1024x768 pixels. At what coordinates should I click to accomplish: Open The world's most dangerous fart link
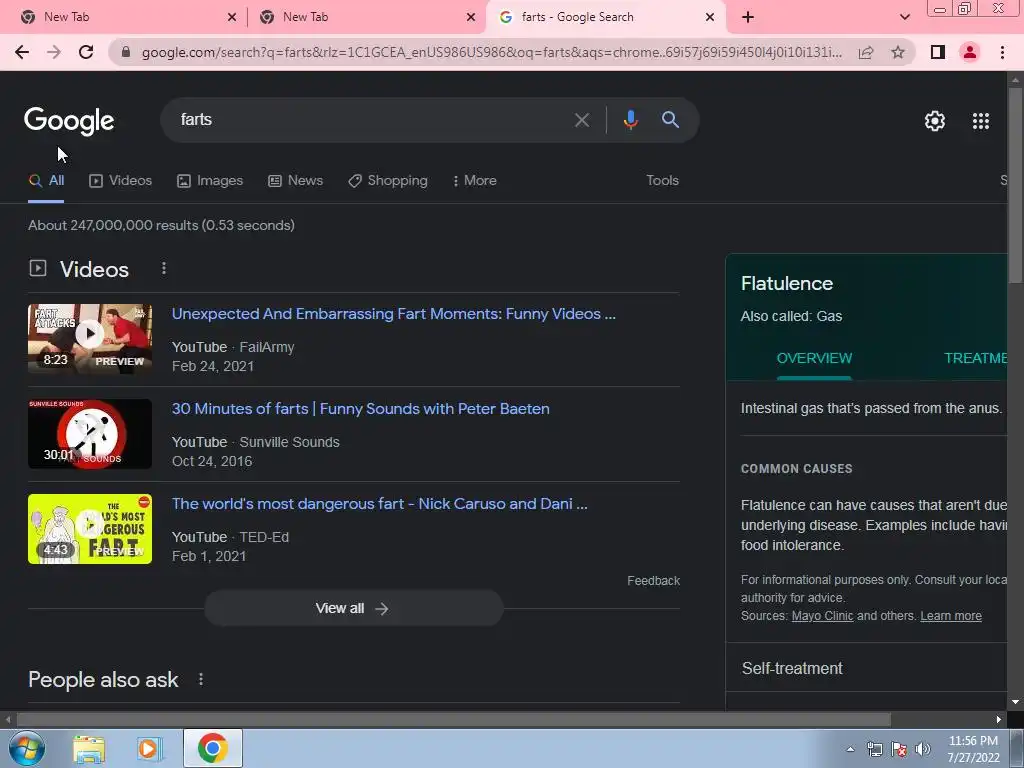click(x=379, y=504)
